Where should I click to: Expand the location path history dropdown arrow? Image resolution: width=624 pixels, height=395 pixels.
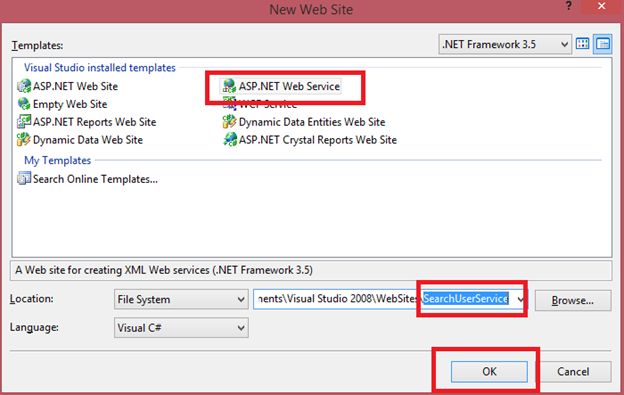point(520,299)
